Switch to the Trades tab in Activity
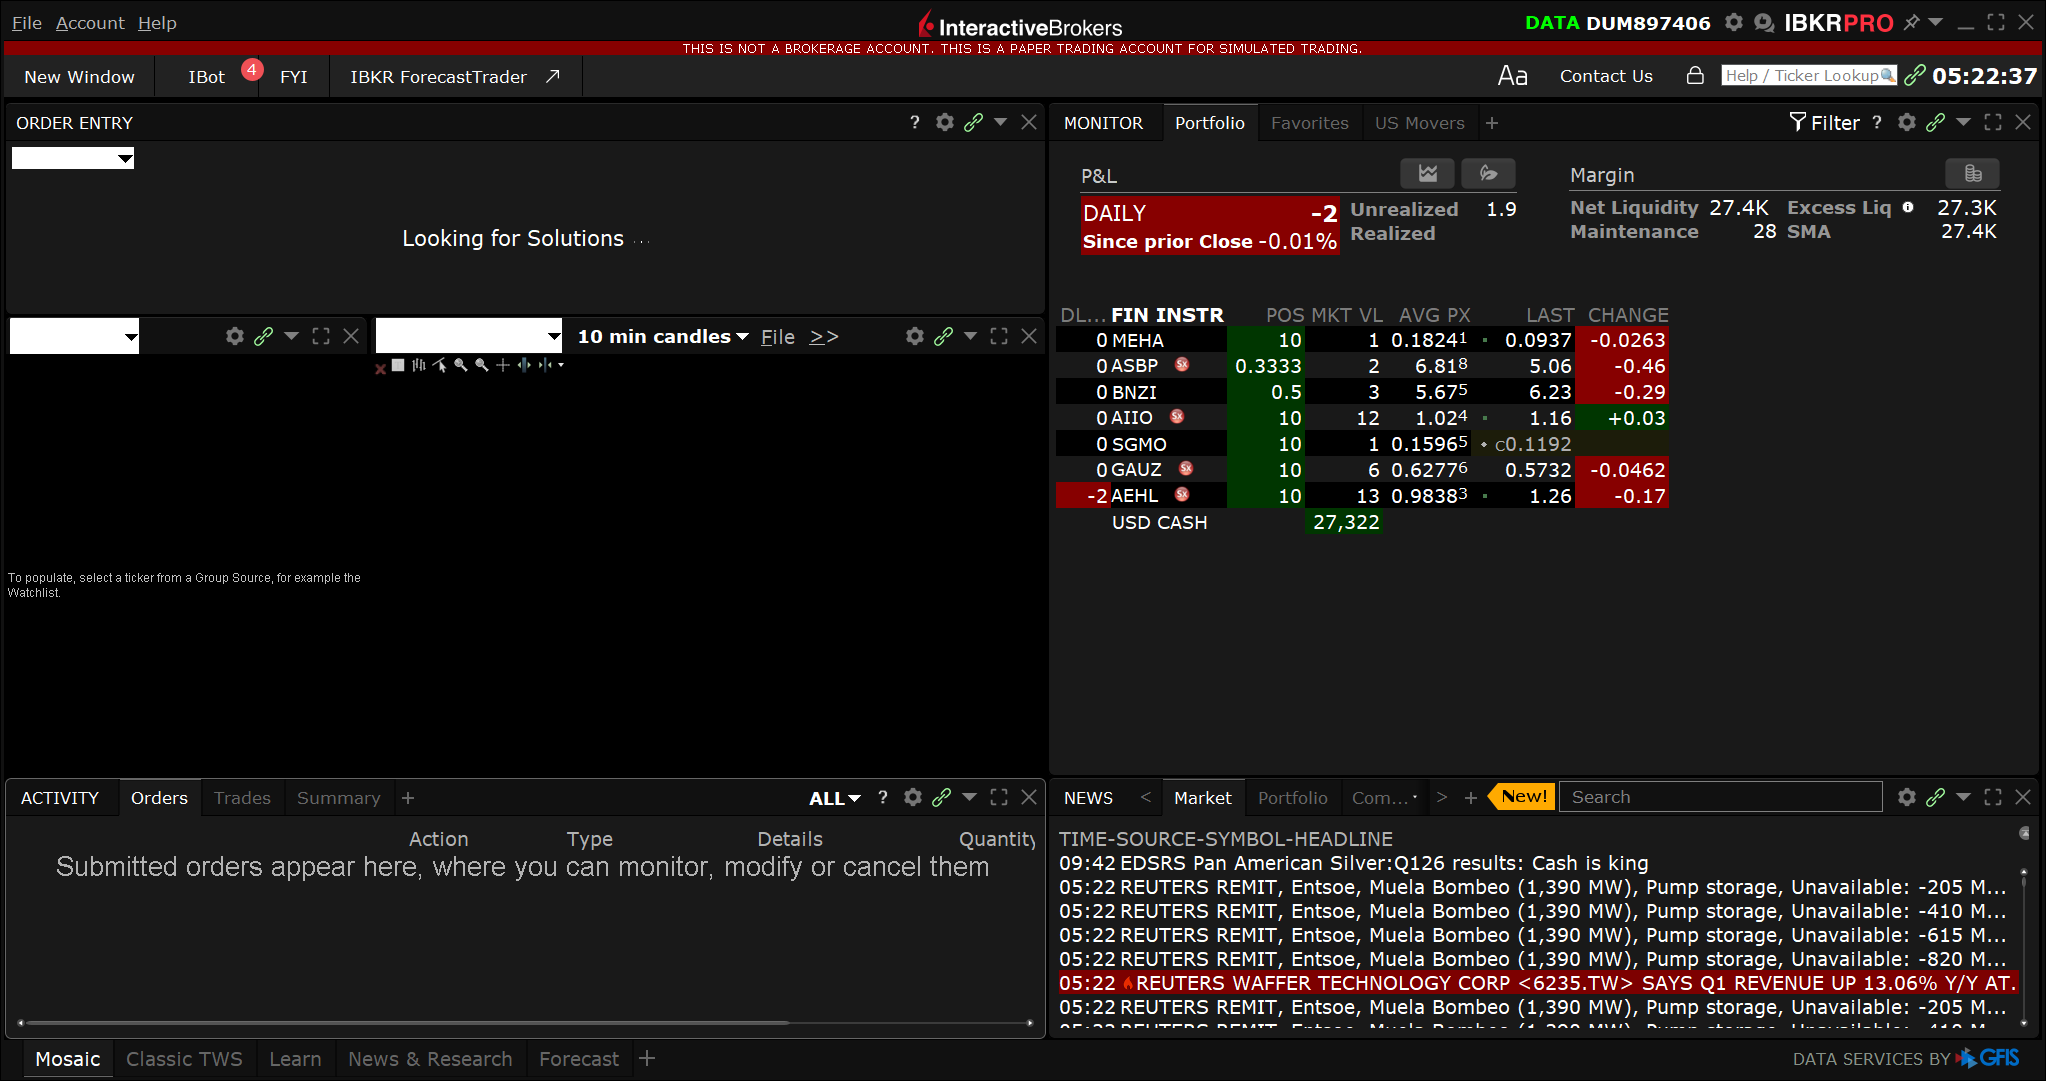 tap(242, 798)
